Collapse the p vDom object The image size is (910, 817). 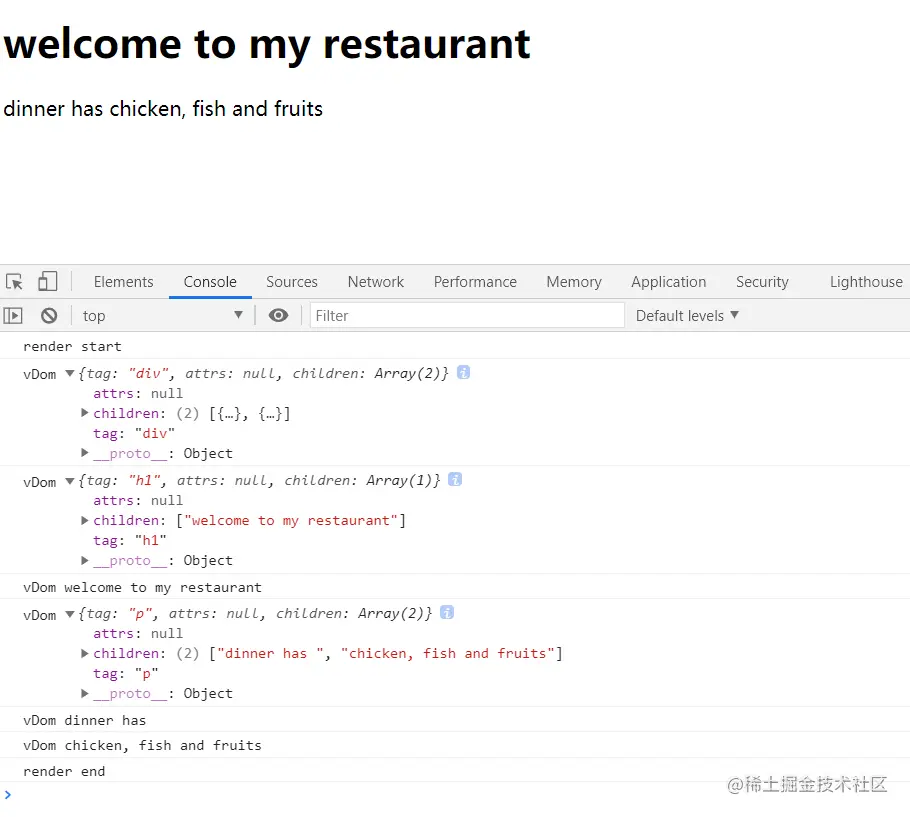point(70,614)
